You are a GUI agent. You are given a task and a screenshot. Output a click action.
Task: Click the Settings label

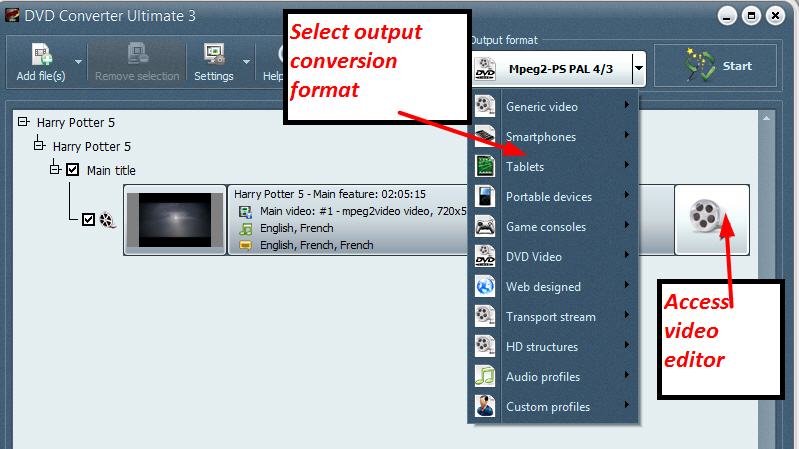pos(214,76)
